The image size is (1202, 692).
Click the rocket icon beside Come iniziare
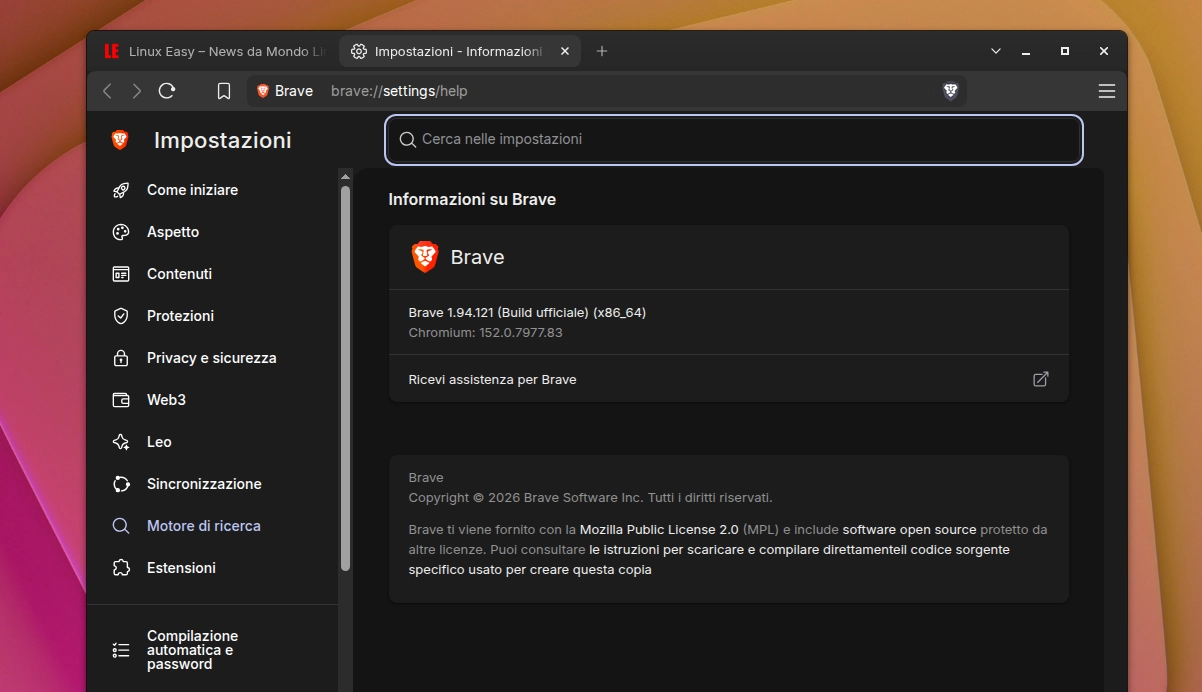pos(121,190)
